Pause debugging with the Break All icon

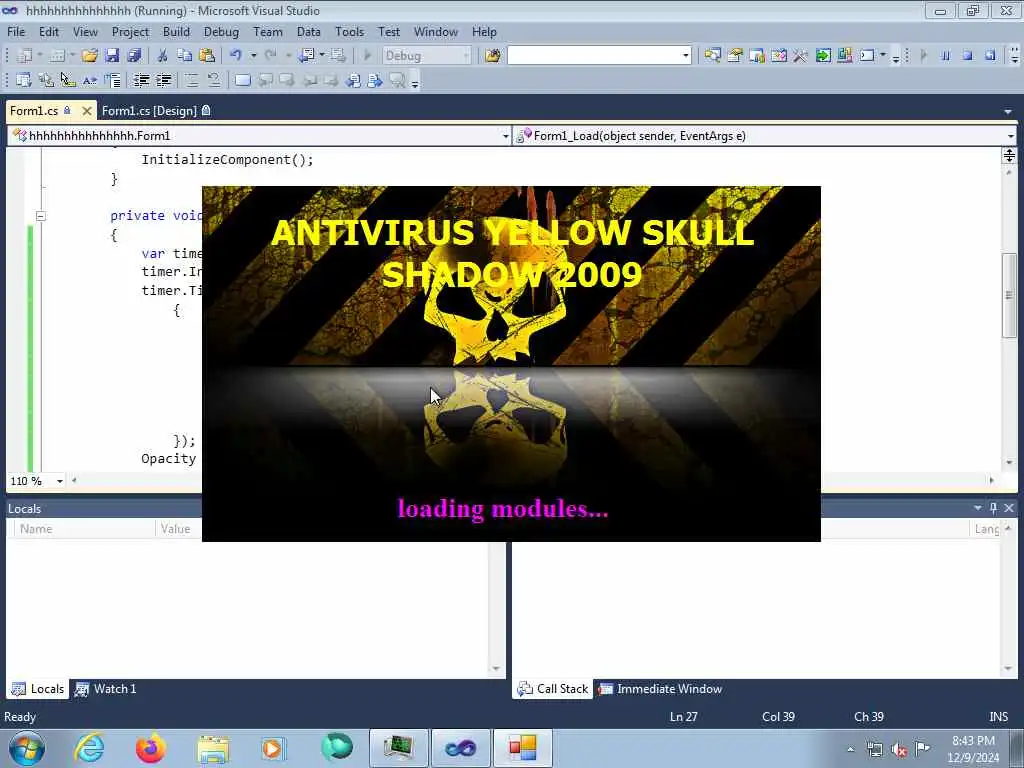click(946, 56)
